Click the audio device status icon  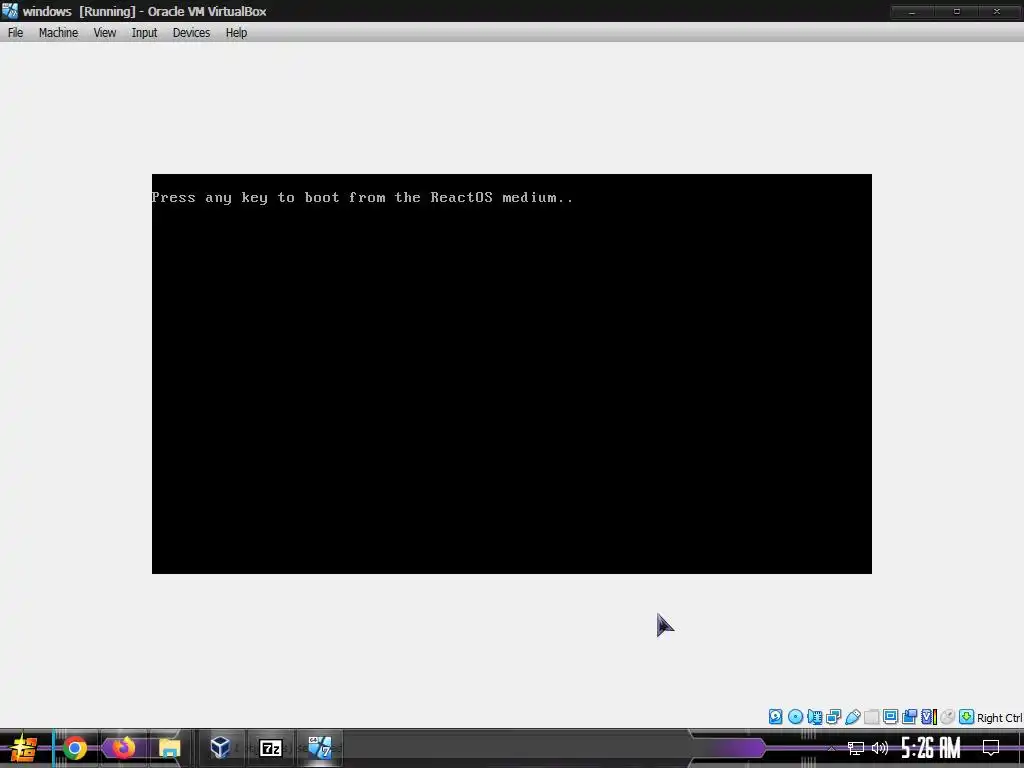click(x=814, y=717)
